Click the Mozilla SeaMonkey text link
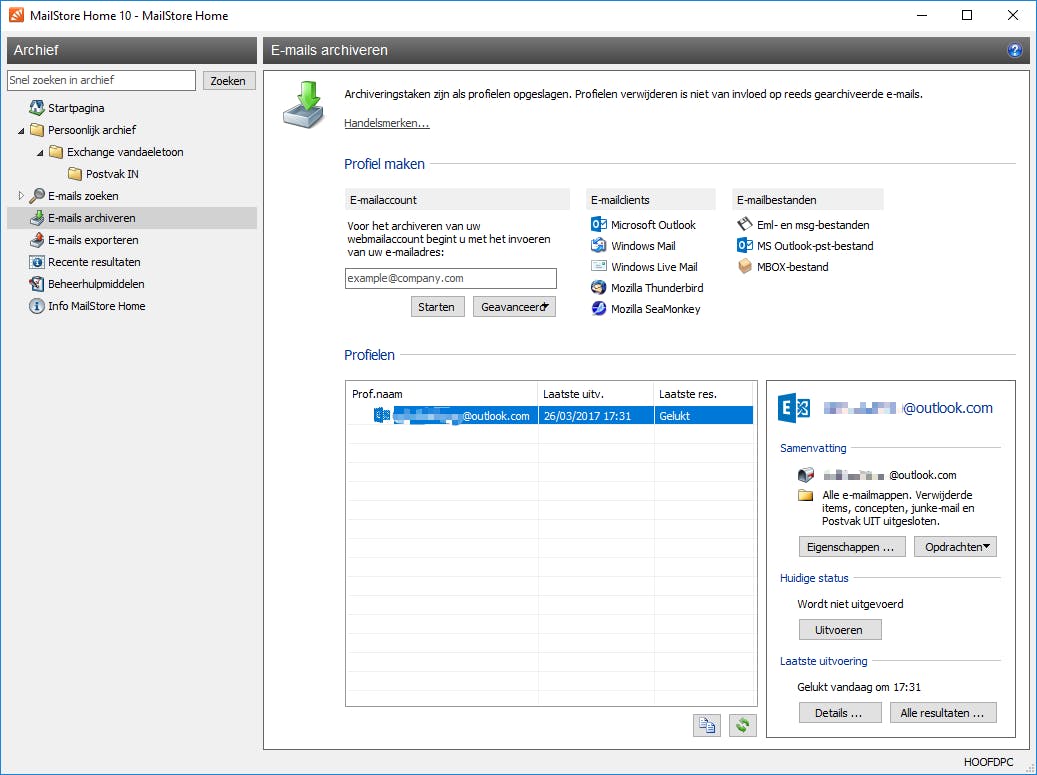 655,309
